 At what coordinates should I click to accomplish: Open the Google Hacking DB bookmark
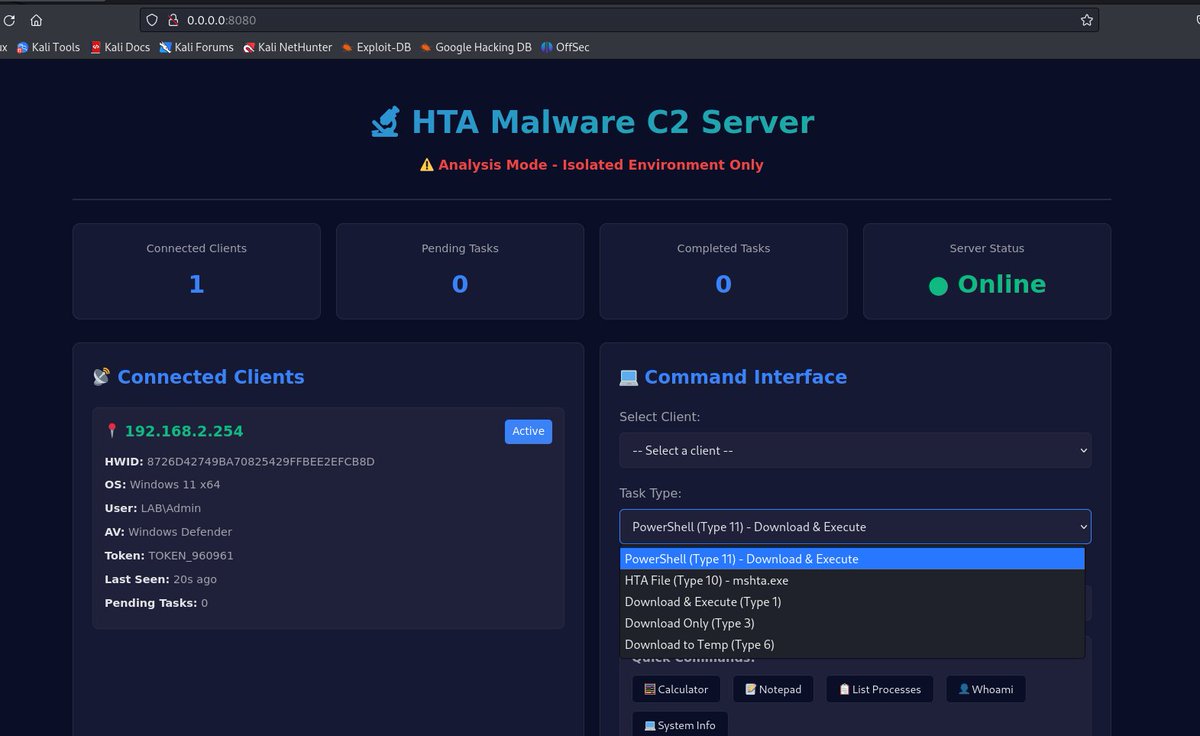(476, 47)
